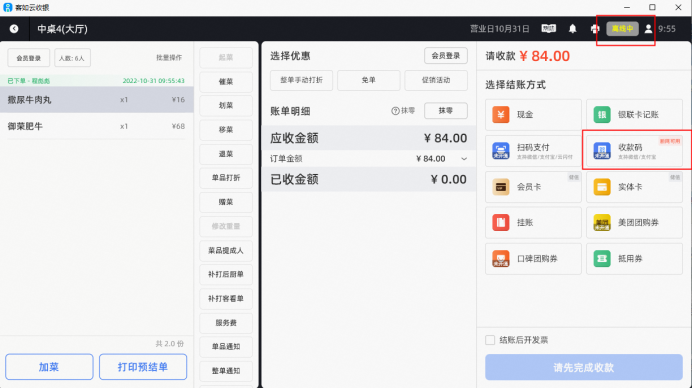The height and width of the screenshot is (389, 692).
Task: Click the 已收金额 ¥ 0.00 row
Action: click(x=369, y=179)
